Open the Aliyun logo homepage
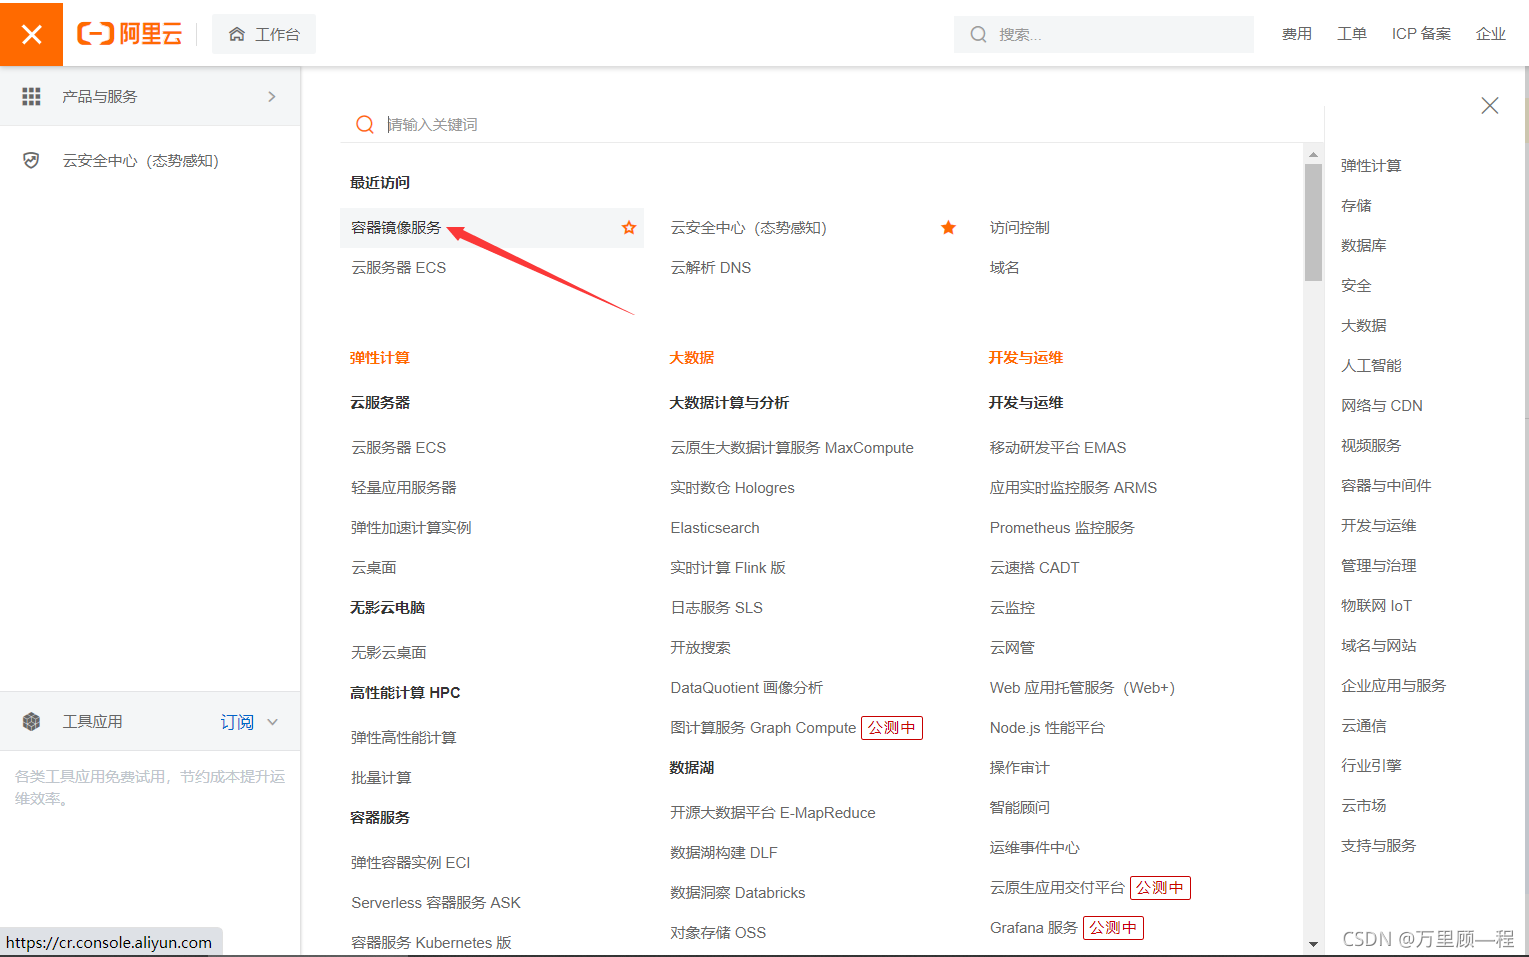 130,34
